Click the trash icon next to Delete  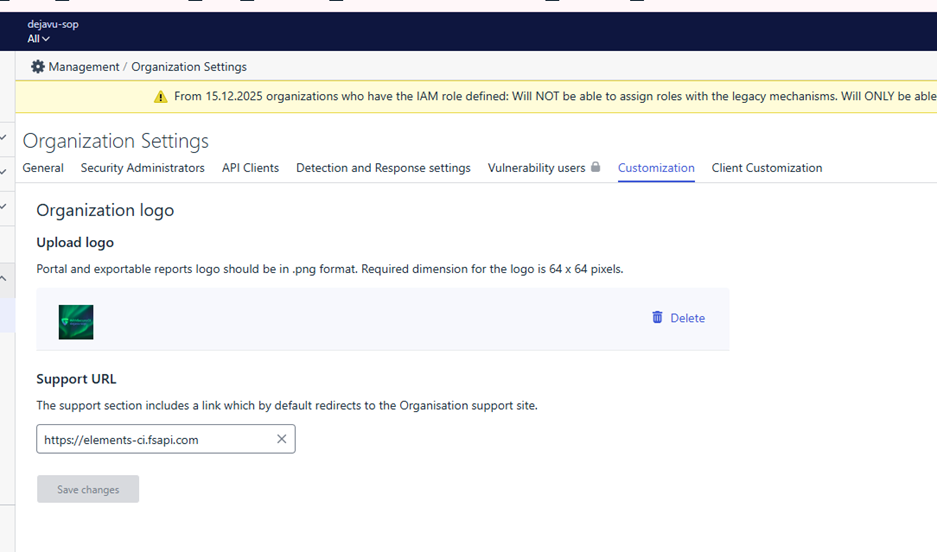[657, 317]
